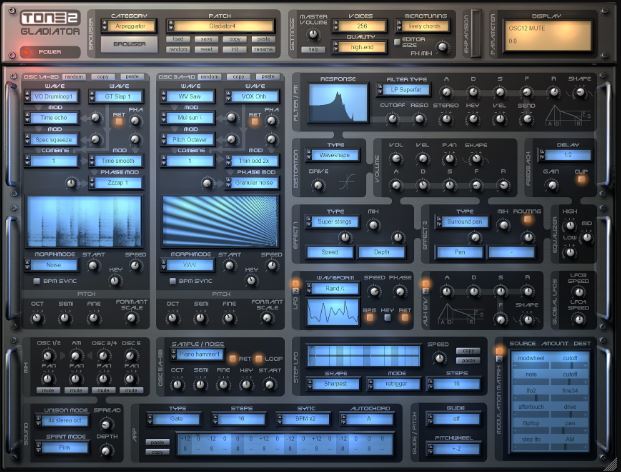
Task: Open the Granular noise phase mod selector
Action: [x=252, y=183]
